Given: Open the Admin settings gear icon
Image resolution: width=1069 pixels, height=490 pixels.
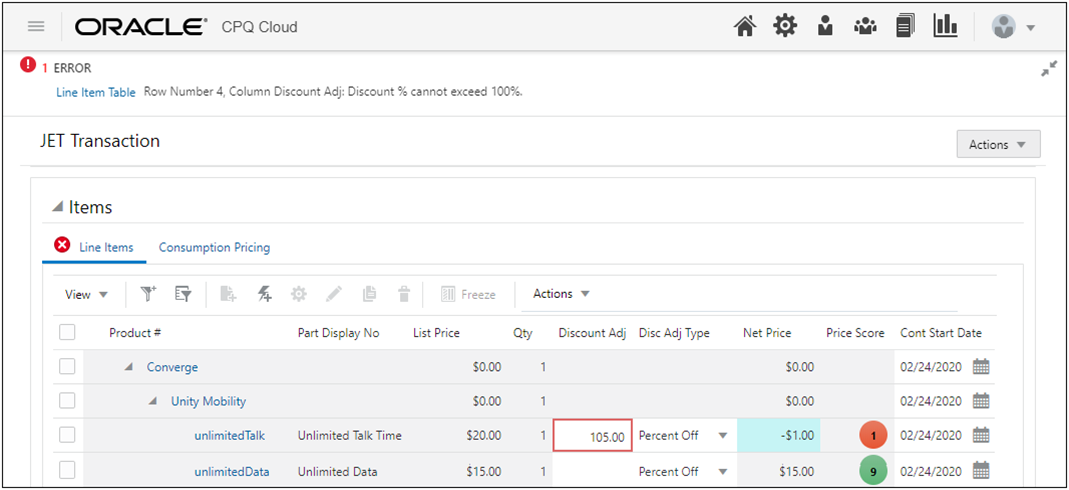Looking at the screenshot, I should click(785, 27).
